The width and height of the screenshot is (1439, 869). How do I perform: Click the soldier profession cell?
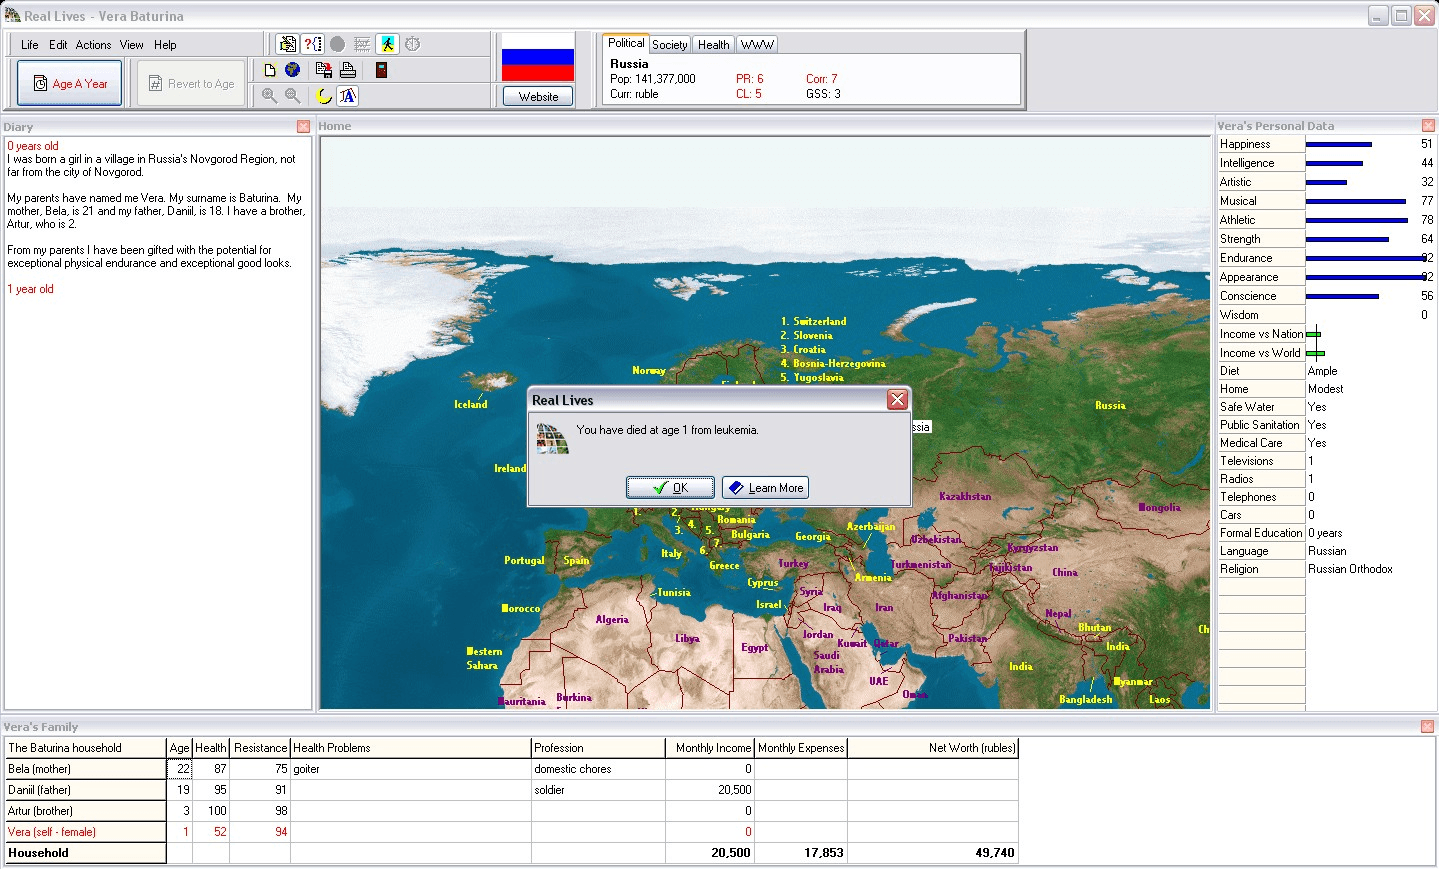point(598,790)
